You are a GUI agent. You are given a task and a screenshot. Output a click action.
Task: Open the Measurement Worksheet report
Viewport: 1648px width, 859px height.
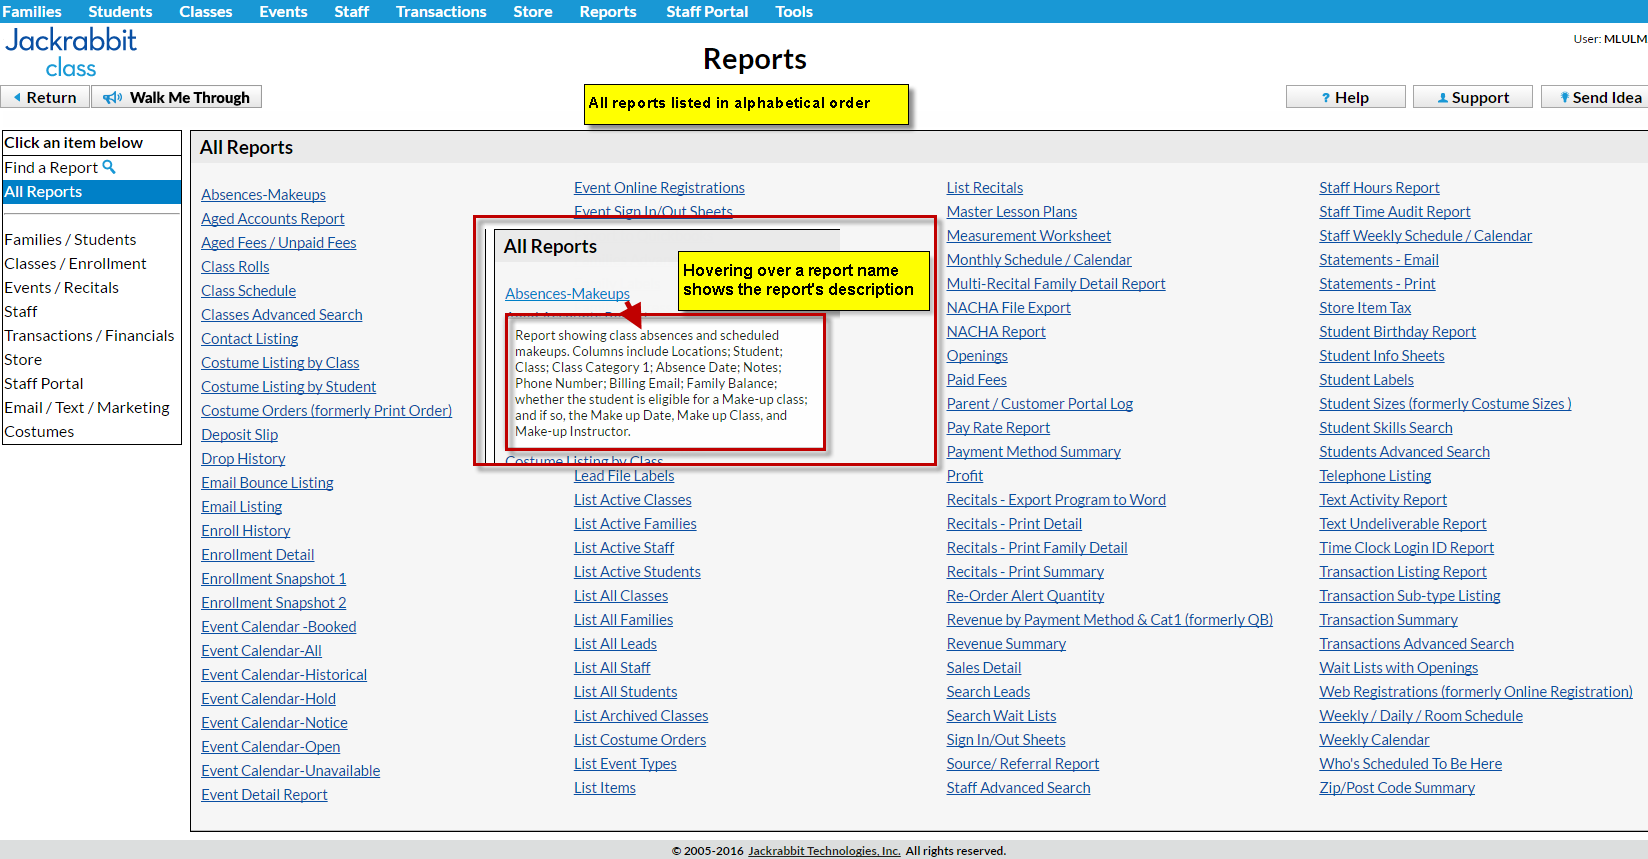pos(1029,236)
